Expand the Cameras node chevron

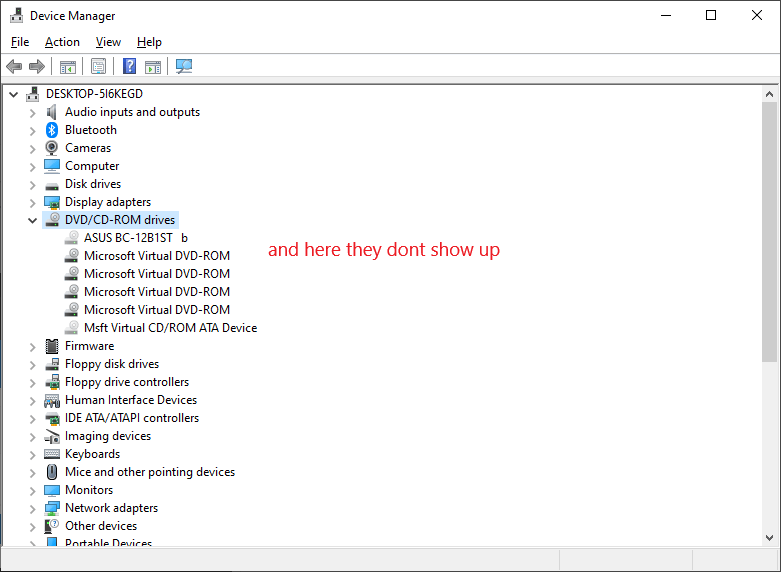pos(32,148)
